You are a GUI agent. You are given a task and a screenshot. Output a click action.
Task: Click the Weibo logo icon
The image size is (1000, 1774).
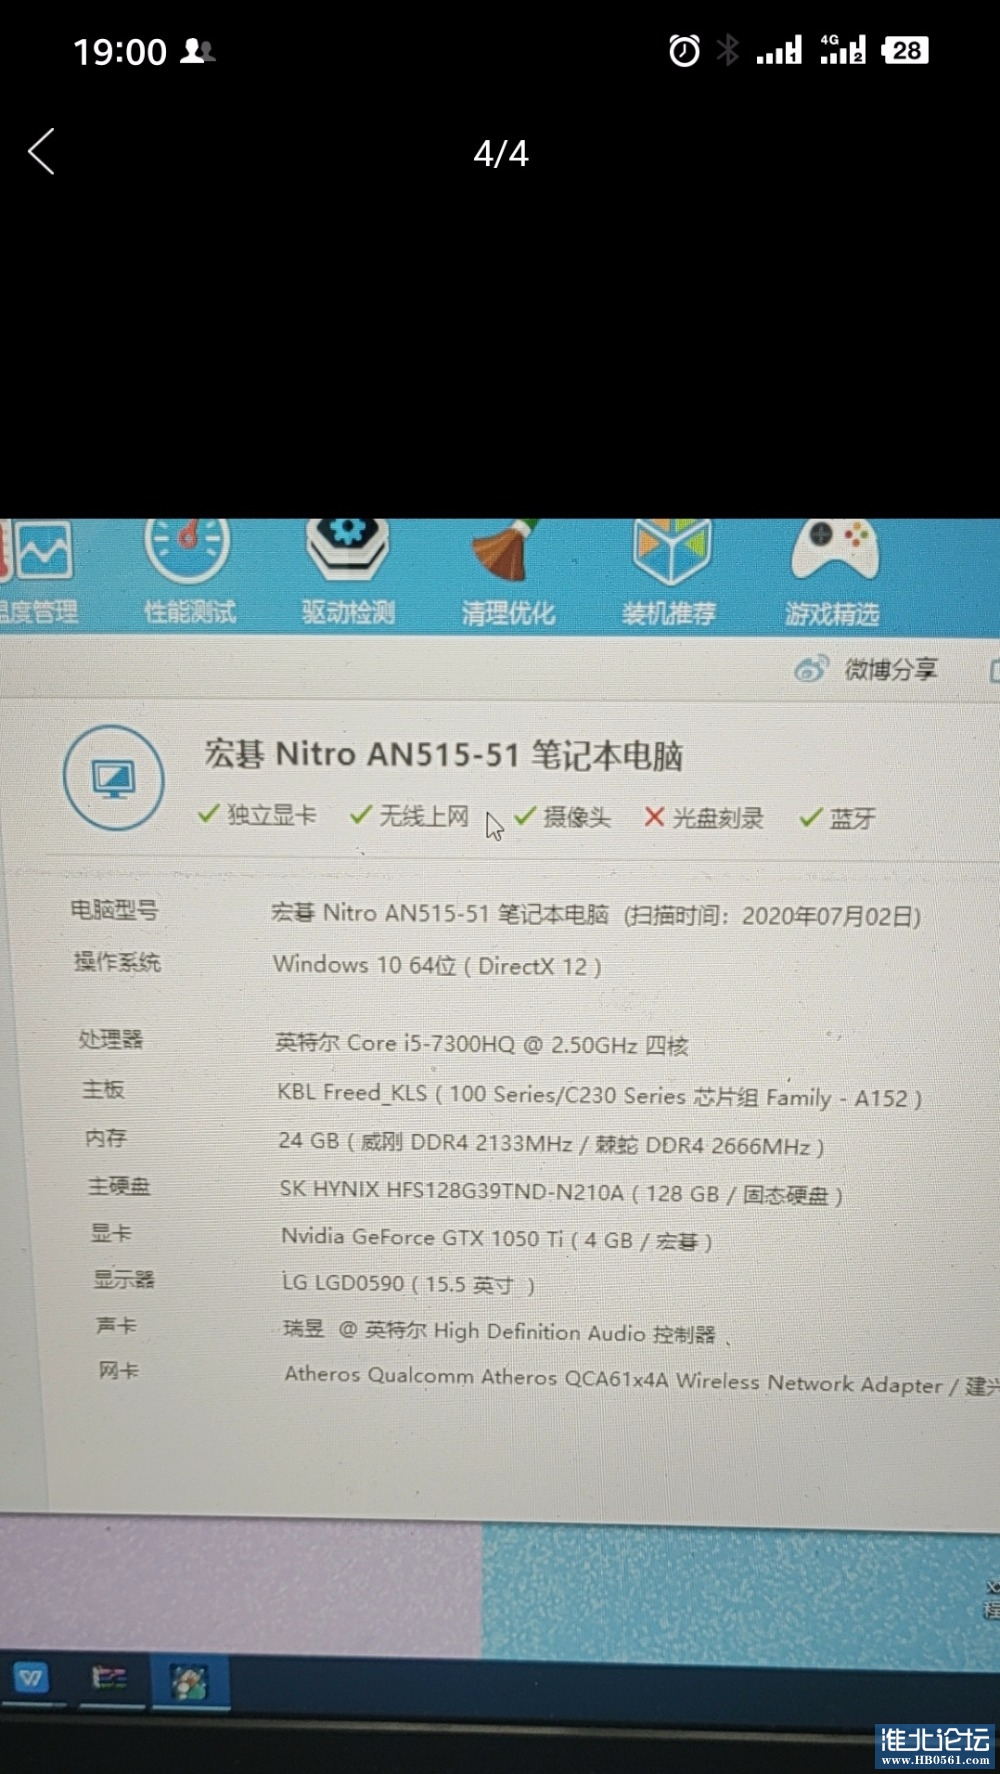point(811,668)
